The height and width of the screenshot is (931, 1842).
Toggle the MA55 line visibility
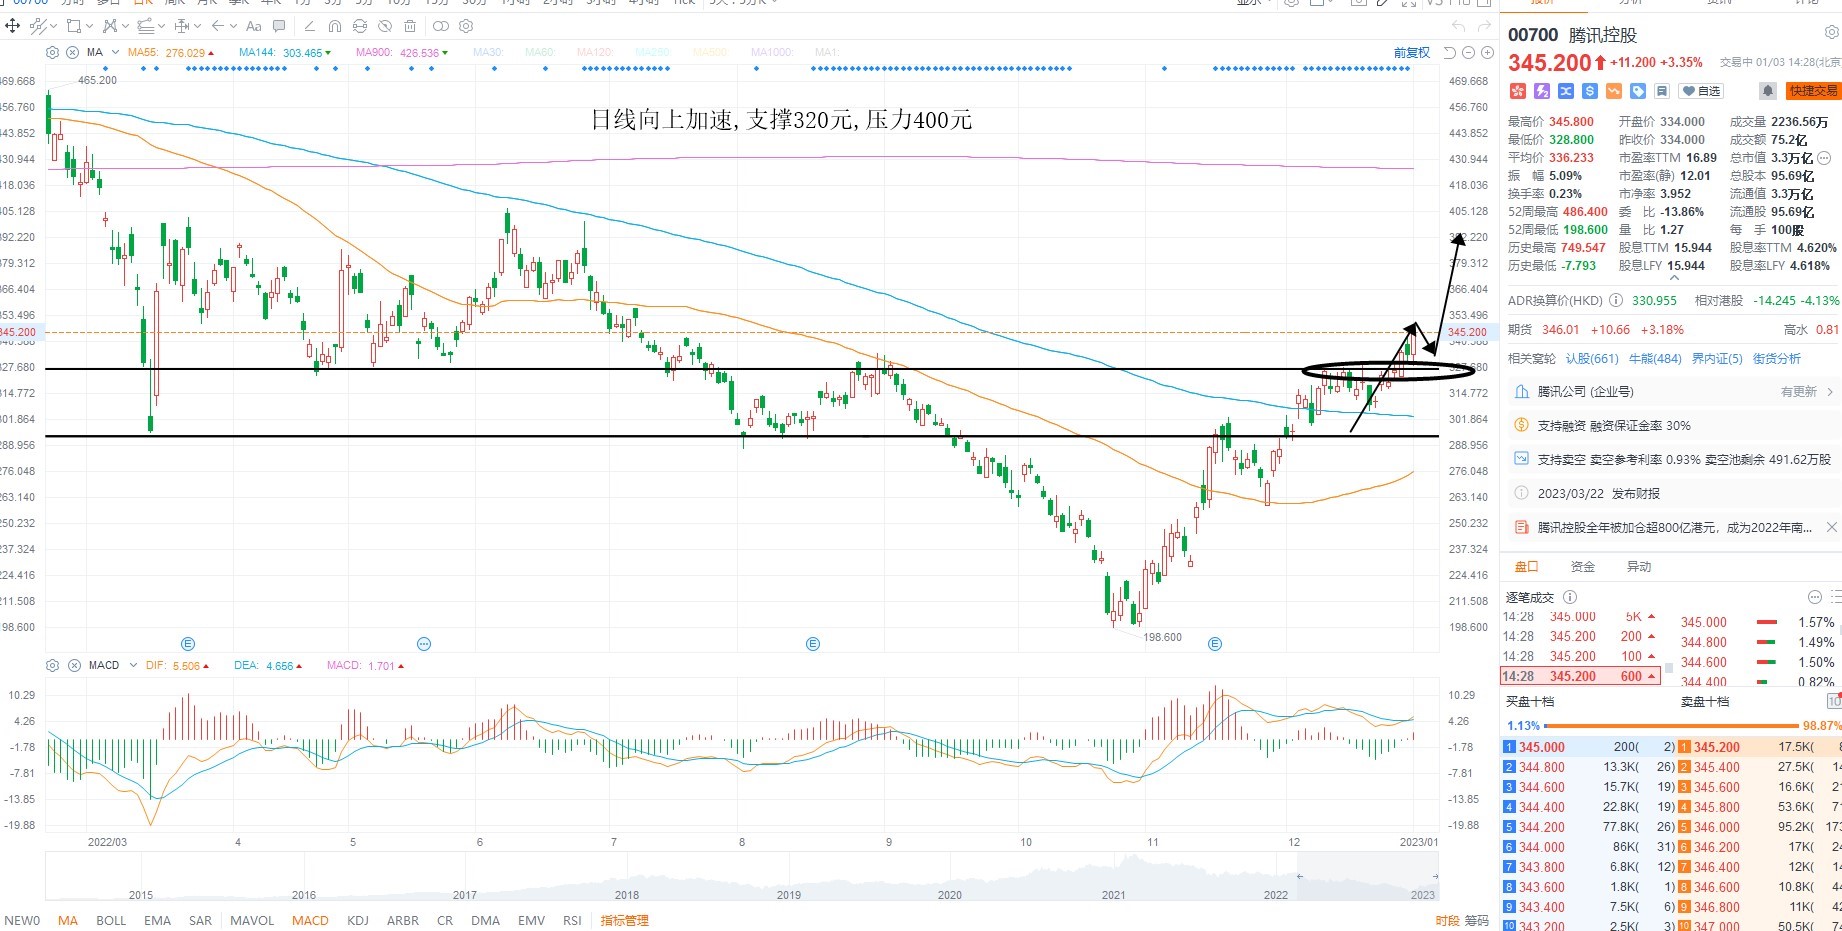[170, 53]
